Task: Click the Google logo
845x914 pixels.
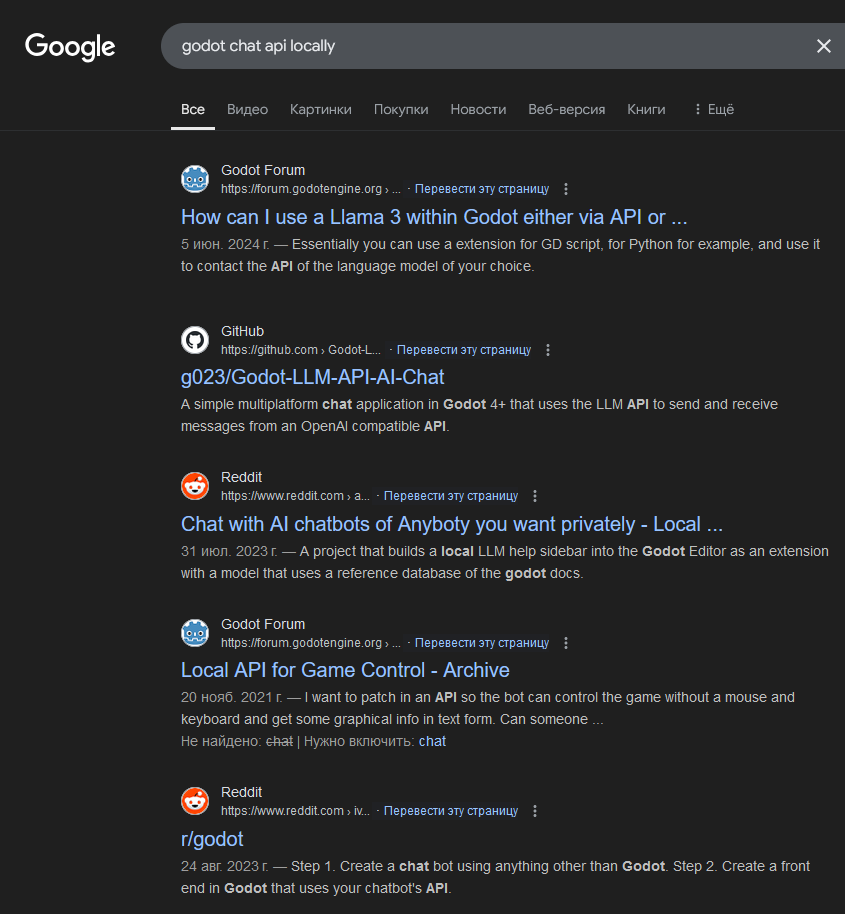Action: click(70, 47)
